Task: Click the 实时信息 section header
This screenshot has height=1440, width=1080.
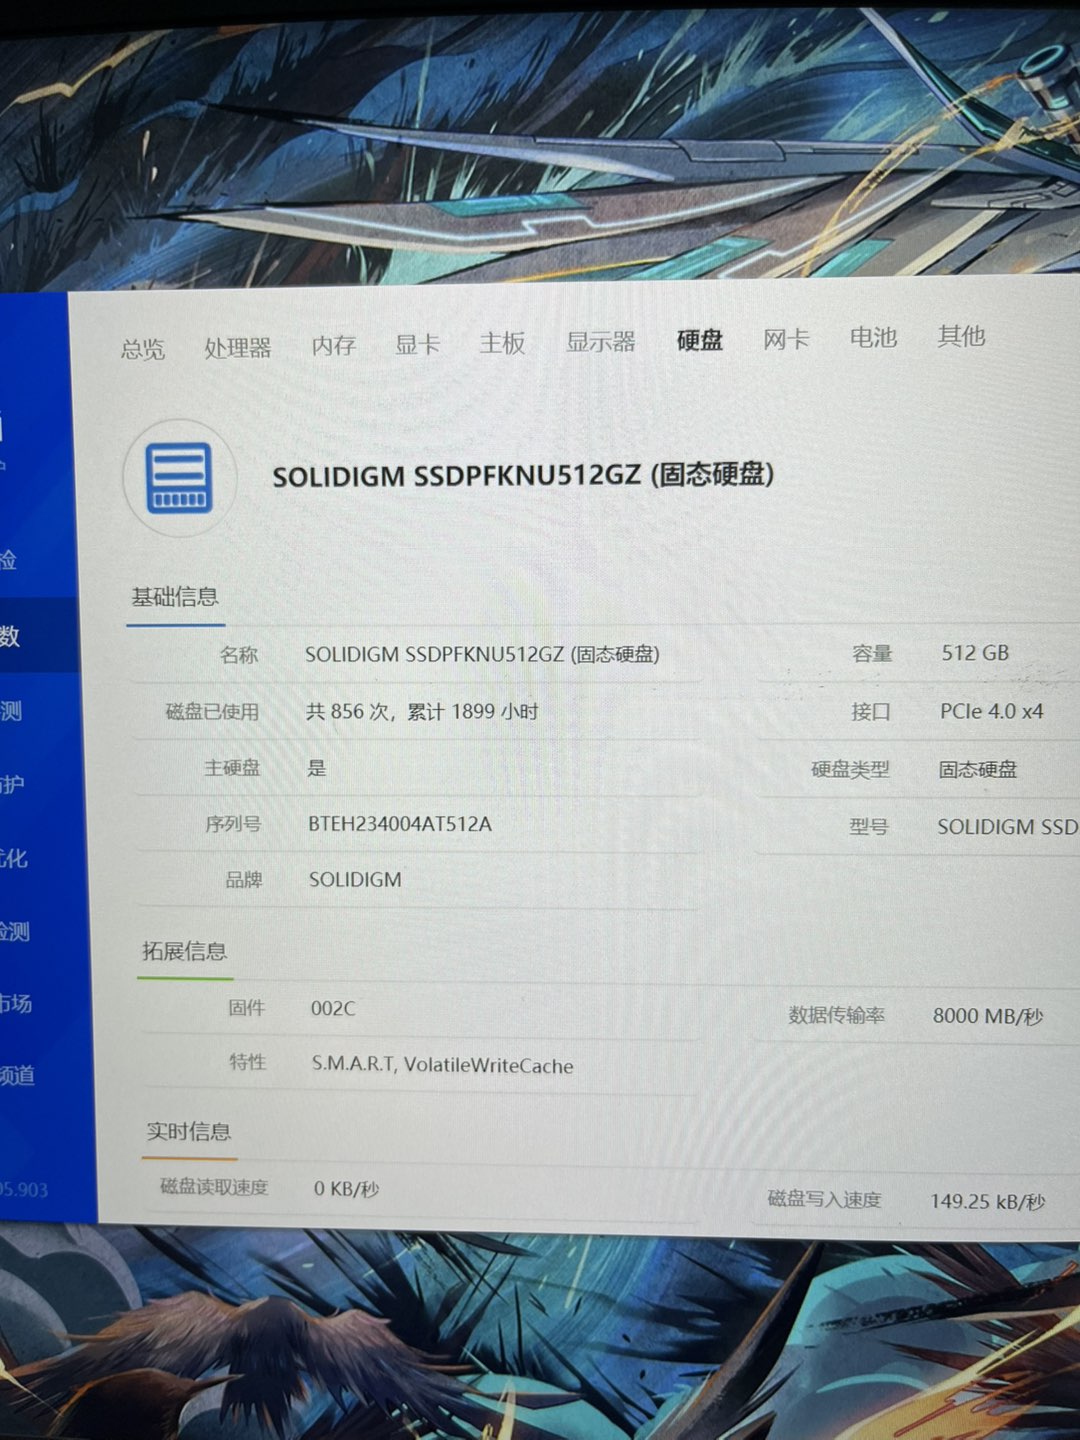Action: [189, 1132]
